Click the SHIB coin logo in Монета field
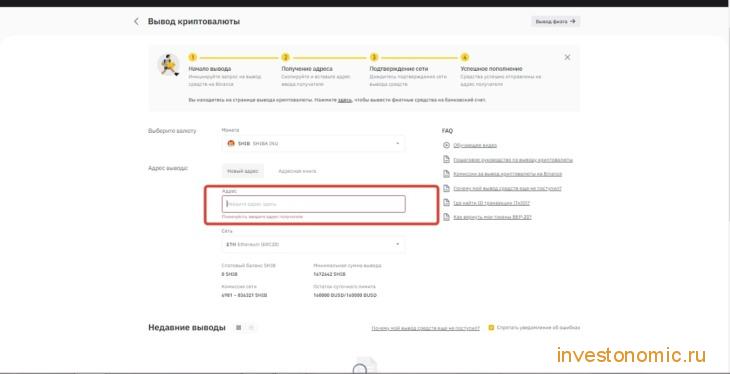Image resolution: width=730 pixels, height=374 pixels. (x=231, y=143)
